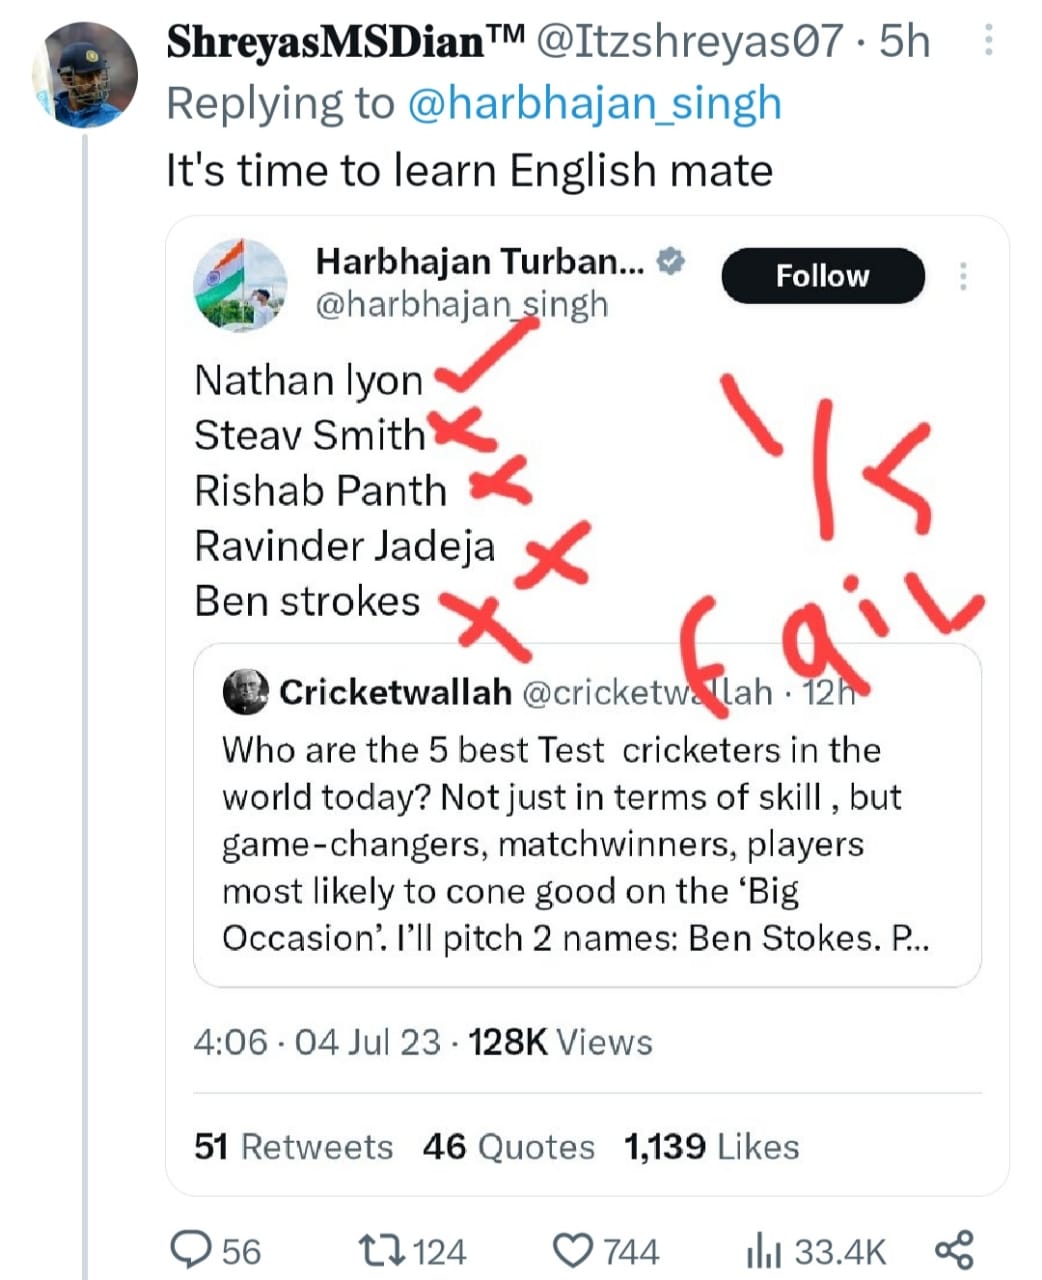Open the views analytics bar icon
The width and height of the screenshot is (1042, 1280).
[764, 1250]
